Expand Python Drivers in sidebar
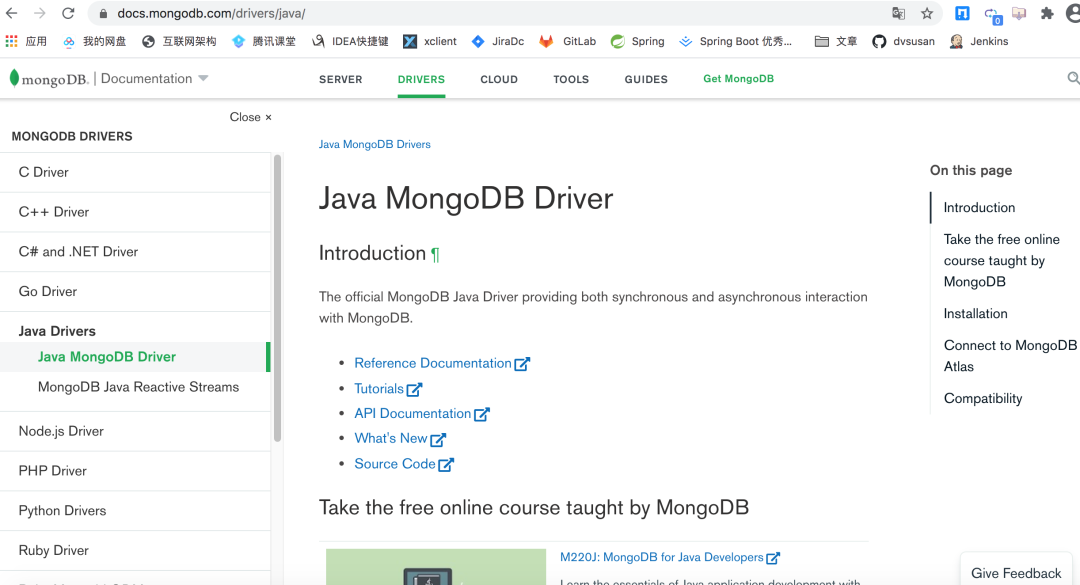 coord(135,511)
